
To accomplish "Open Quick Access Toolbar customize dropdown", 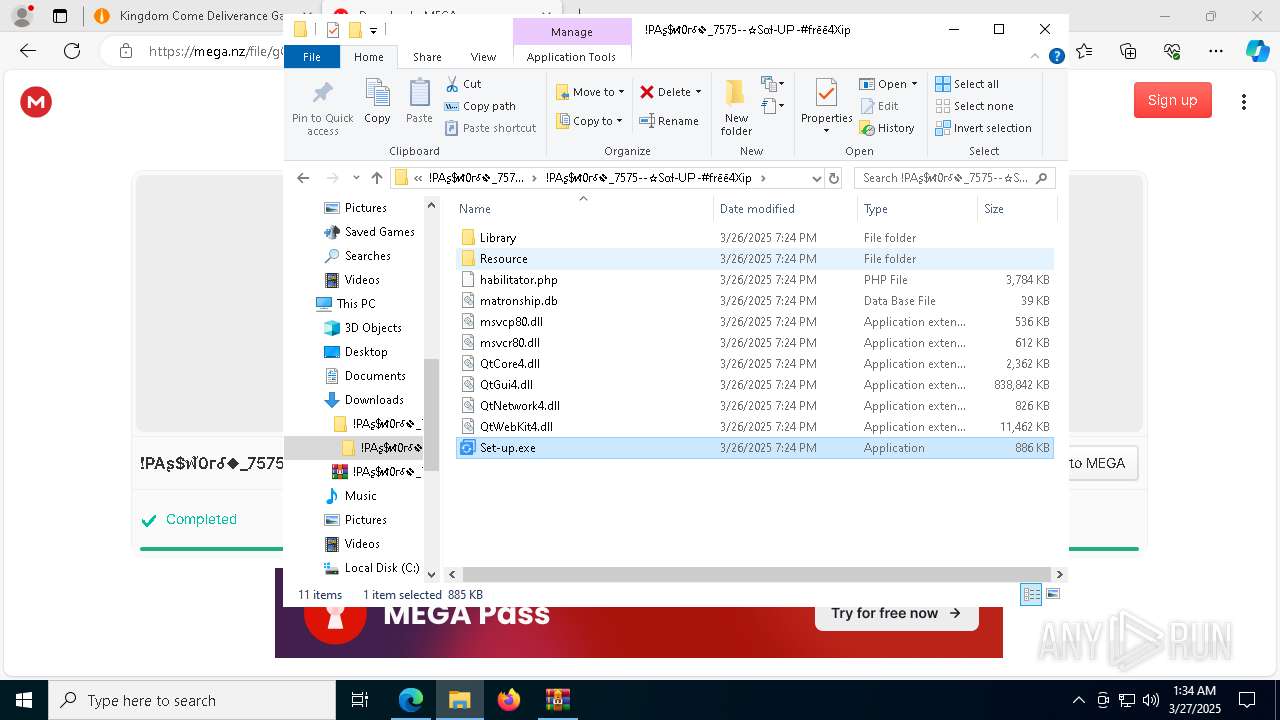I will click(373, 30).
